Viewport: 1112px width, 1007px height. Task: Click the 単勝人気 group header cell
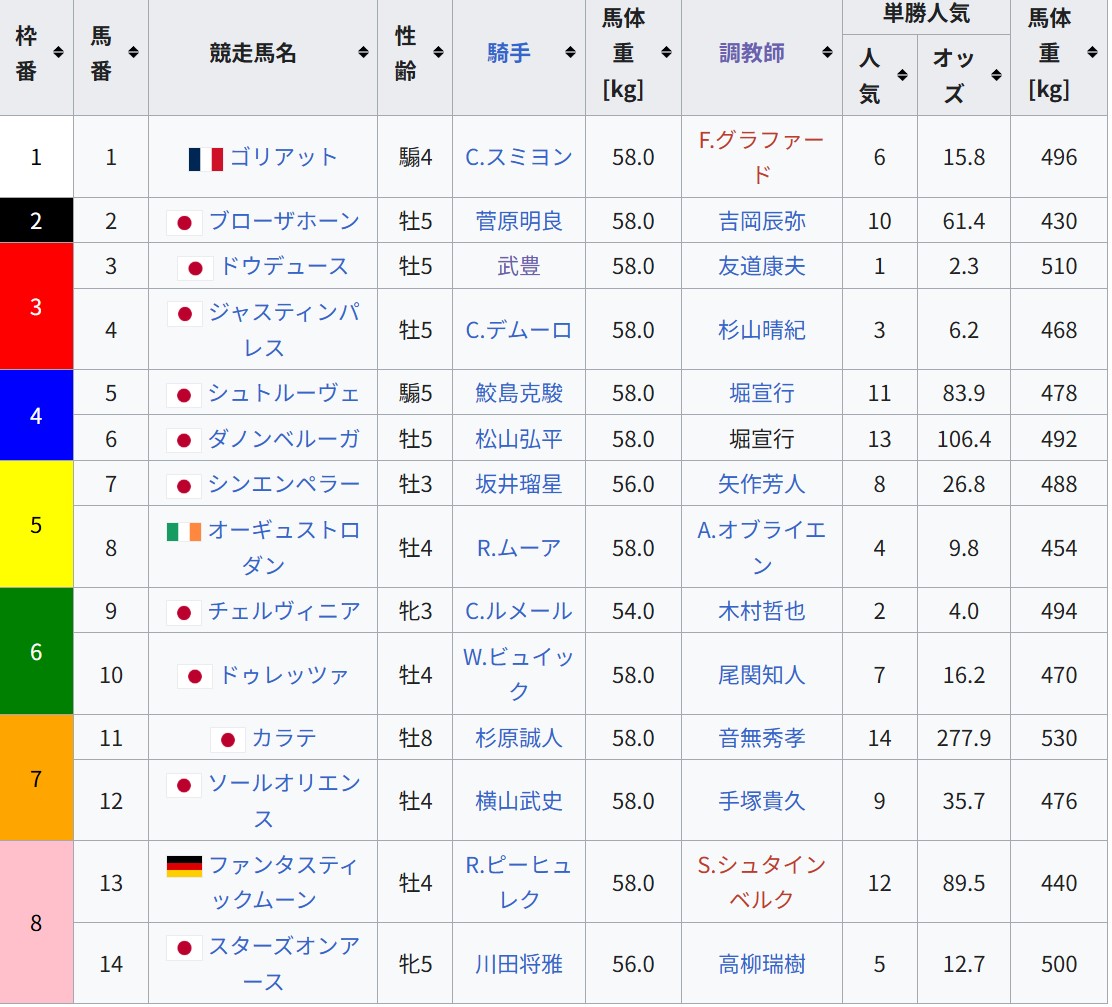pos(925,16)
